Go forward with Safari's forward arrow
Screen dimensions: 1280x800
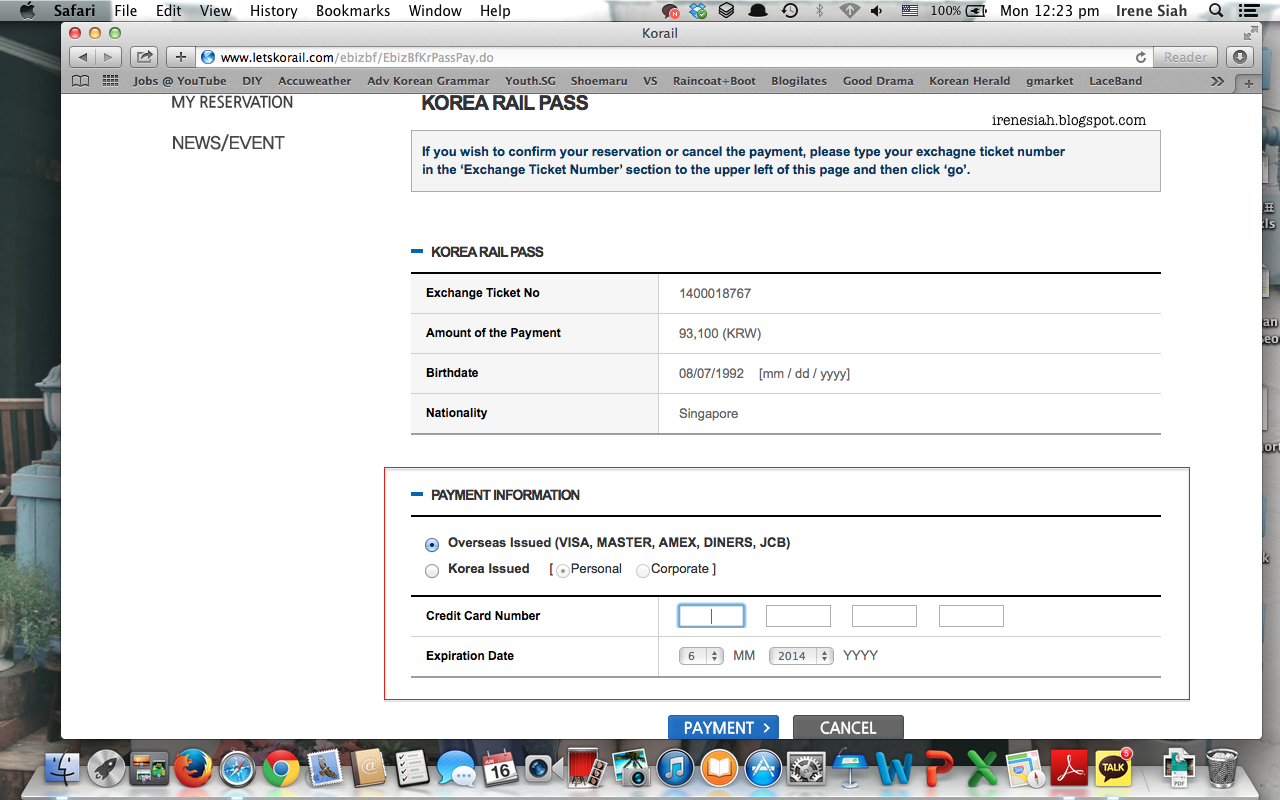109,57
